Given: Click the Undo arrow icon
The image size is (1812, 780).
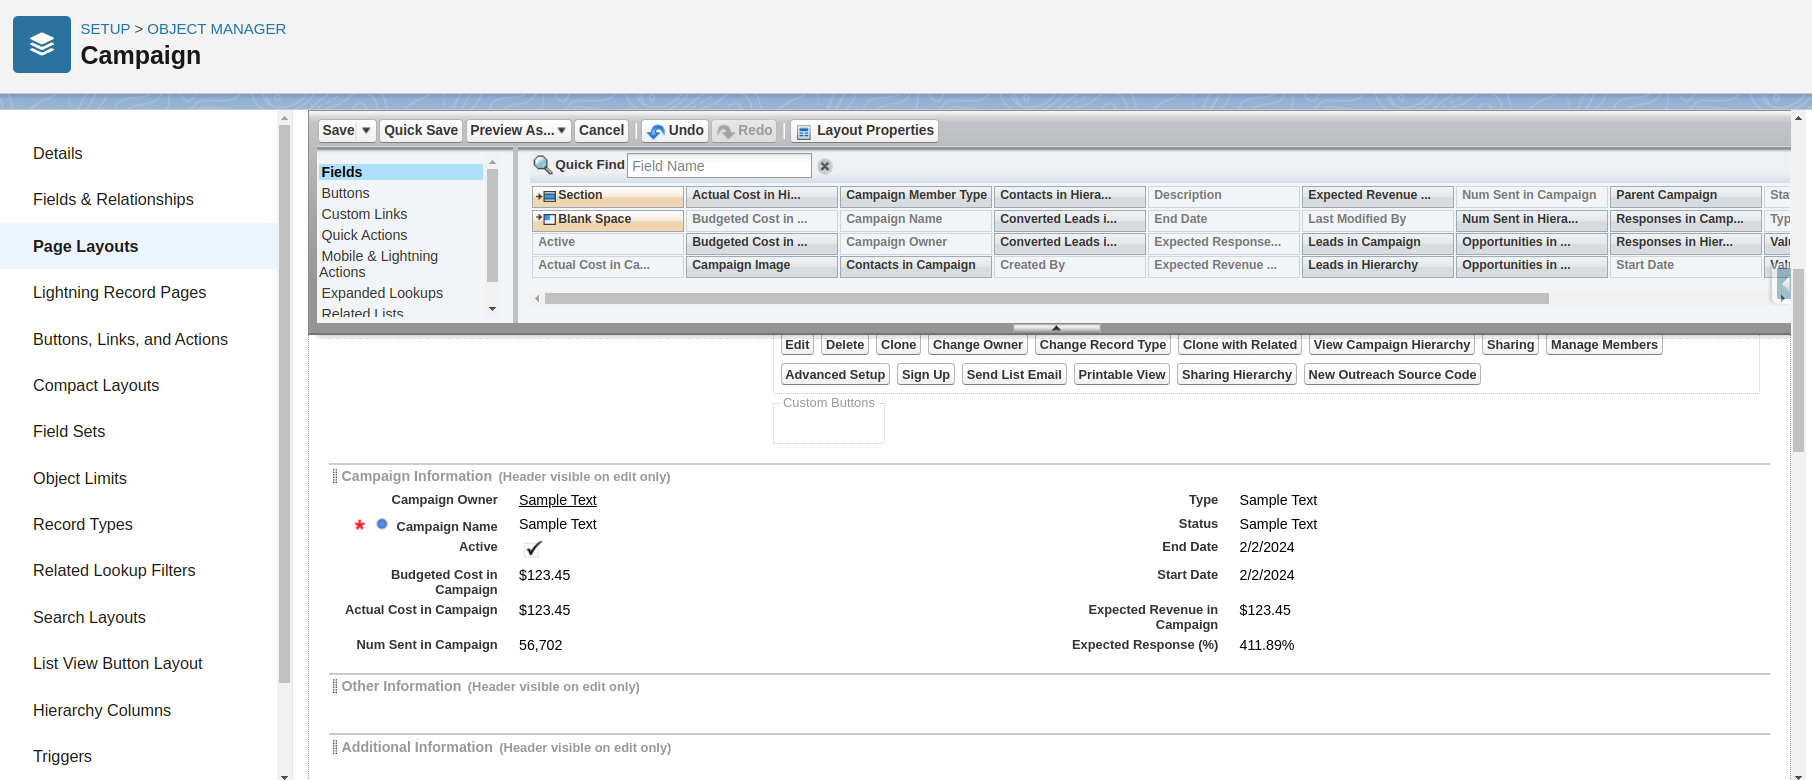Looking at the screenshot, I should tap(656, 131).
